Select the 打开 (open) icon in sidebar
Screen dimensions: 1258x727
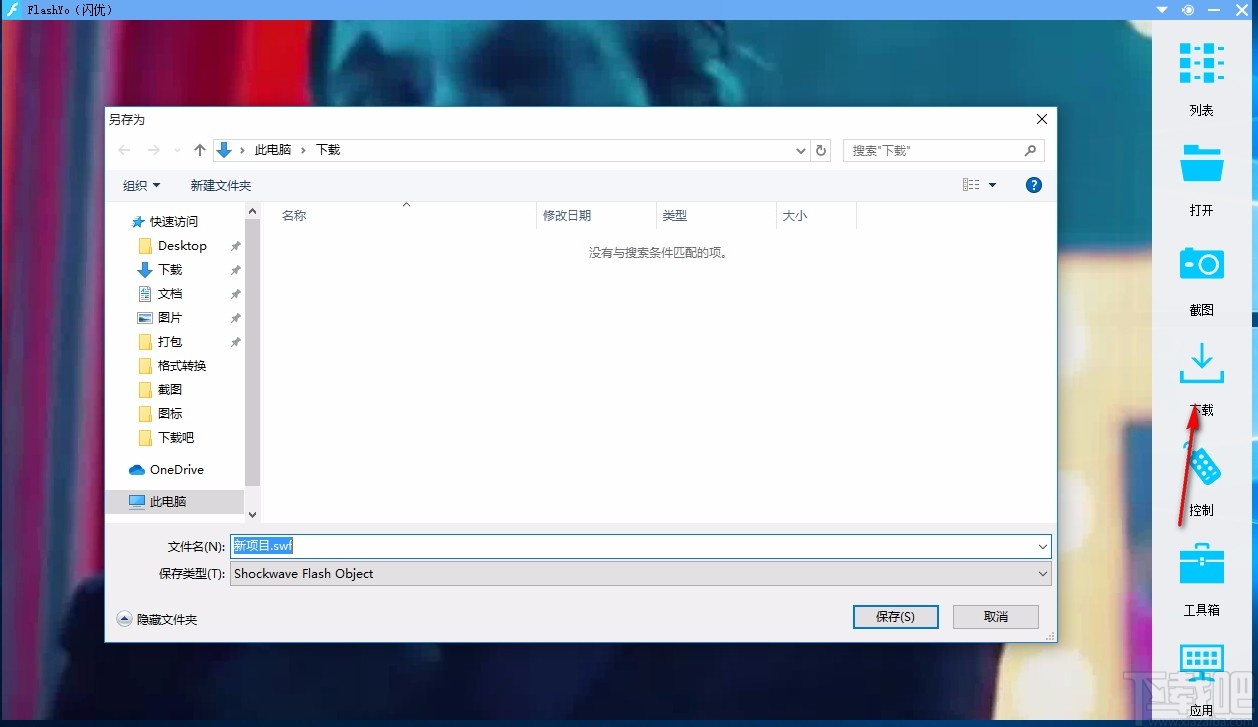click(x=1200, y=163)
